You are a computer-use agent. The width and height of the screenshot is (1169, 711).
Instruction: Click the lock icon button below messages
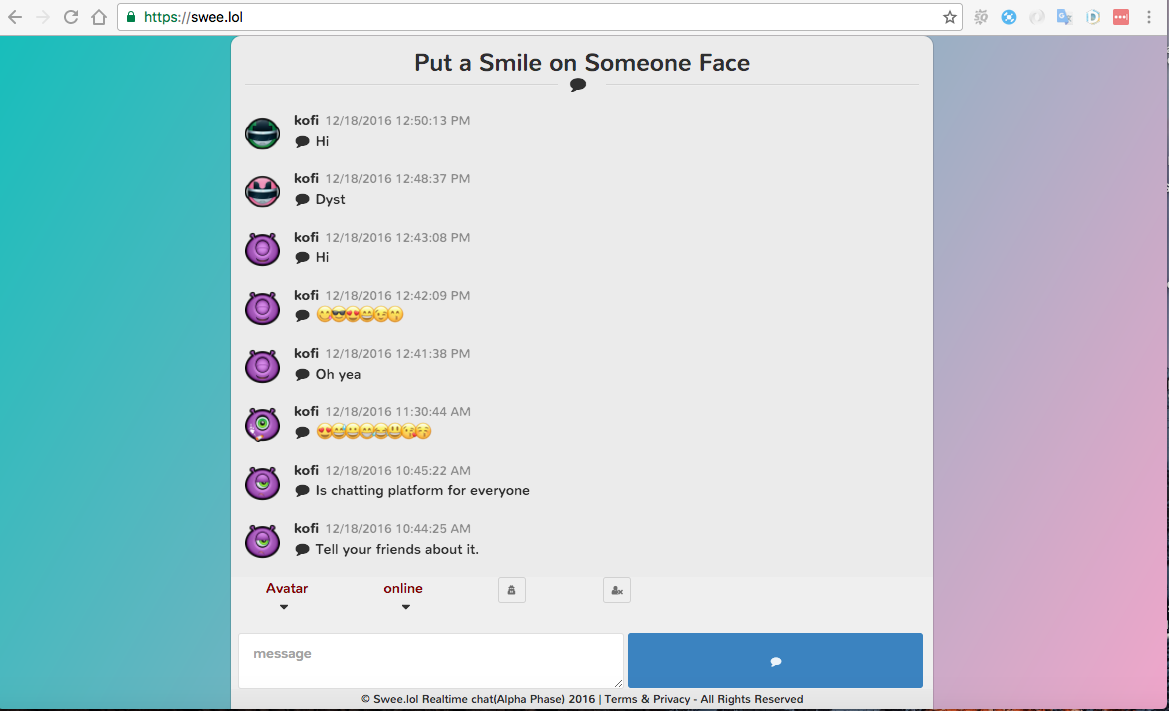point(511,590)
